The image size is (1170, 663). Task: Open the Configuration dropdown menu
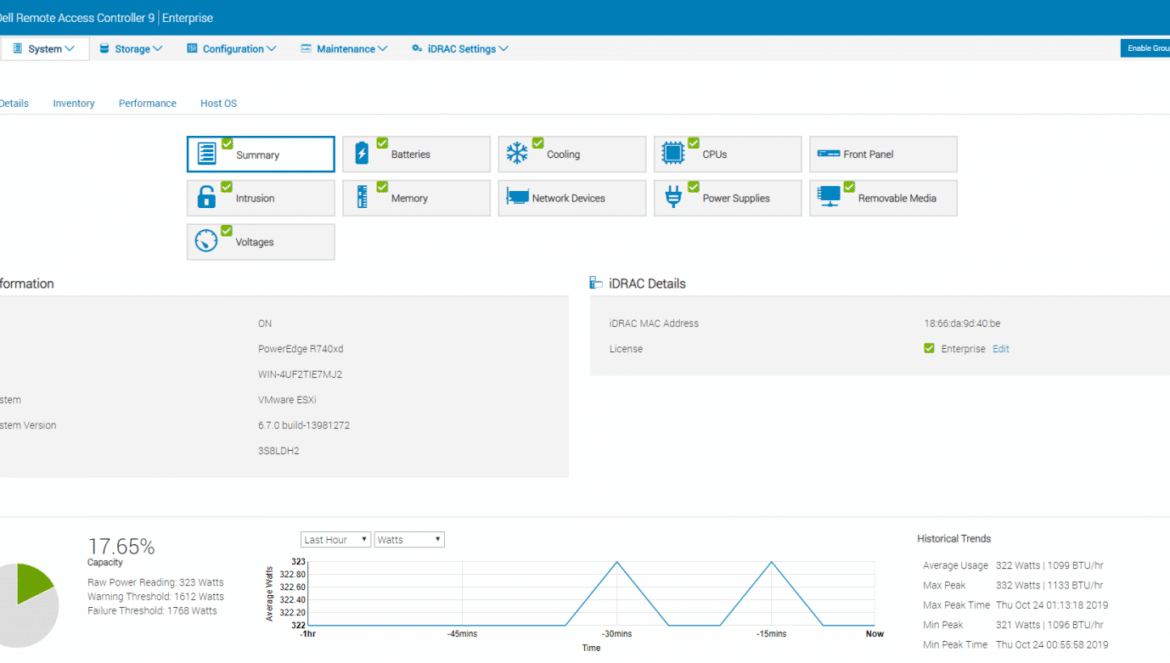(231, 48)
